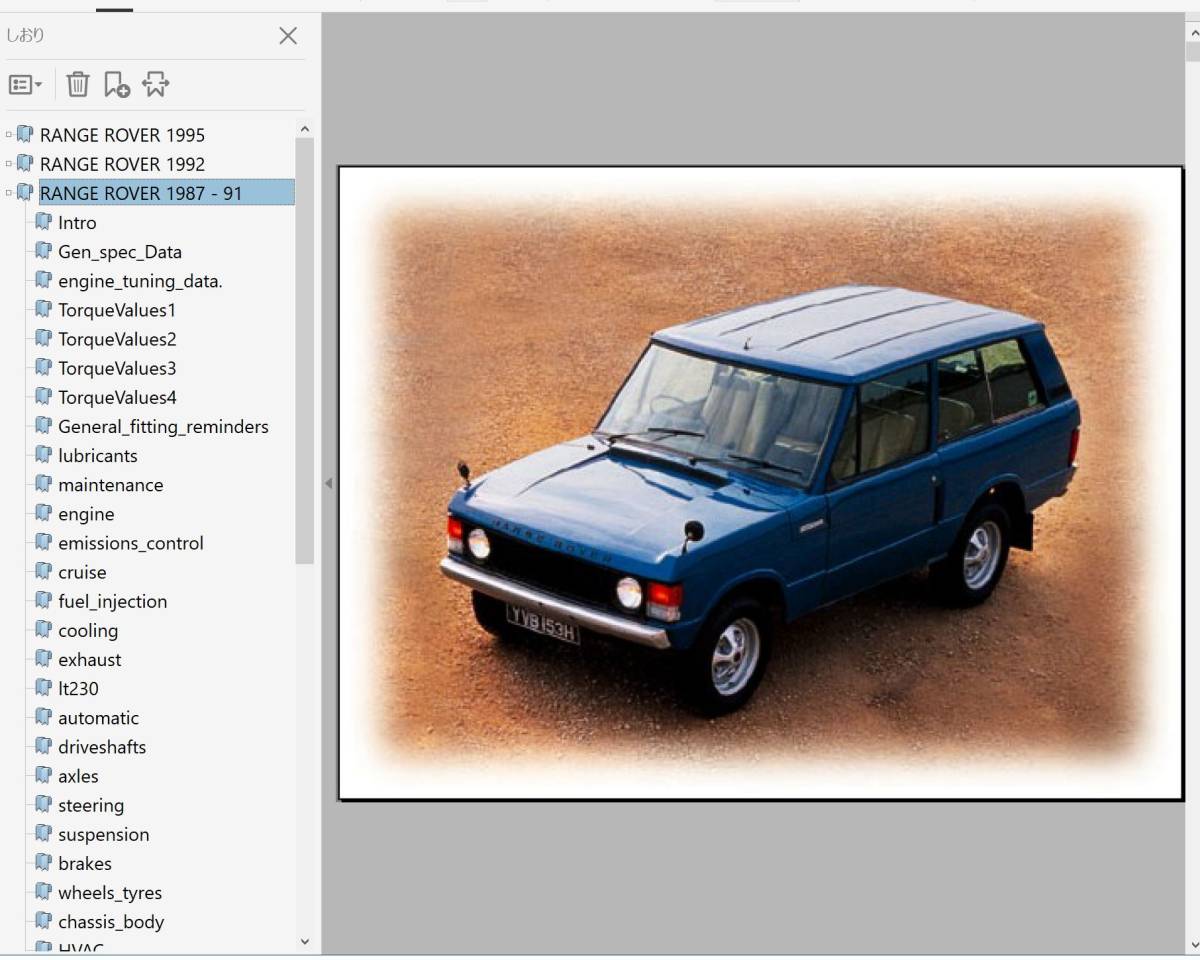Open the bookmark options menu icon

coord(25,85)
